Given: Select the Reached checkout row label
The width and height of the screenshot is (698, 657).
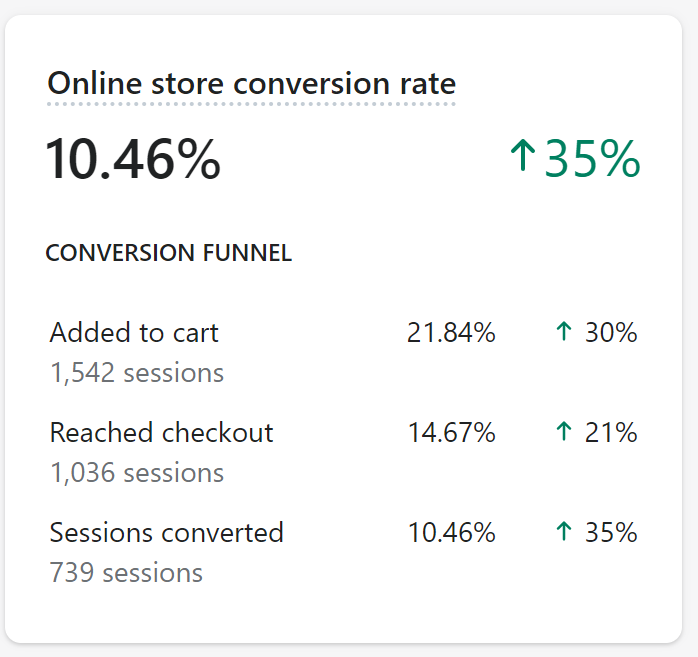Looking at the screenshot, I should [x=162, y=432].
